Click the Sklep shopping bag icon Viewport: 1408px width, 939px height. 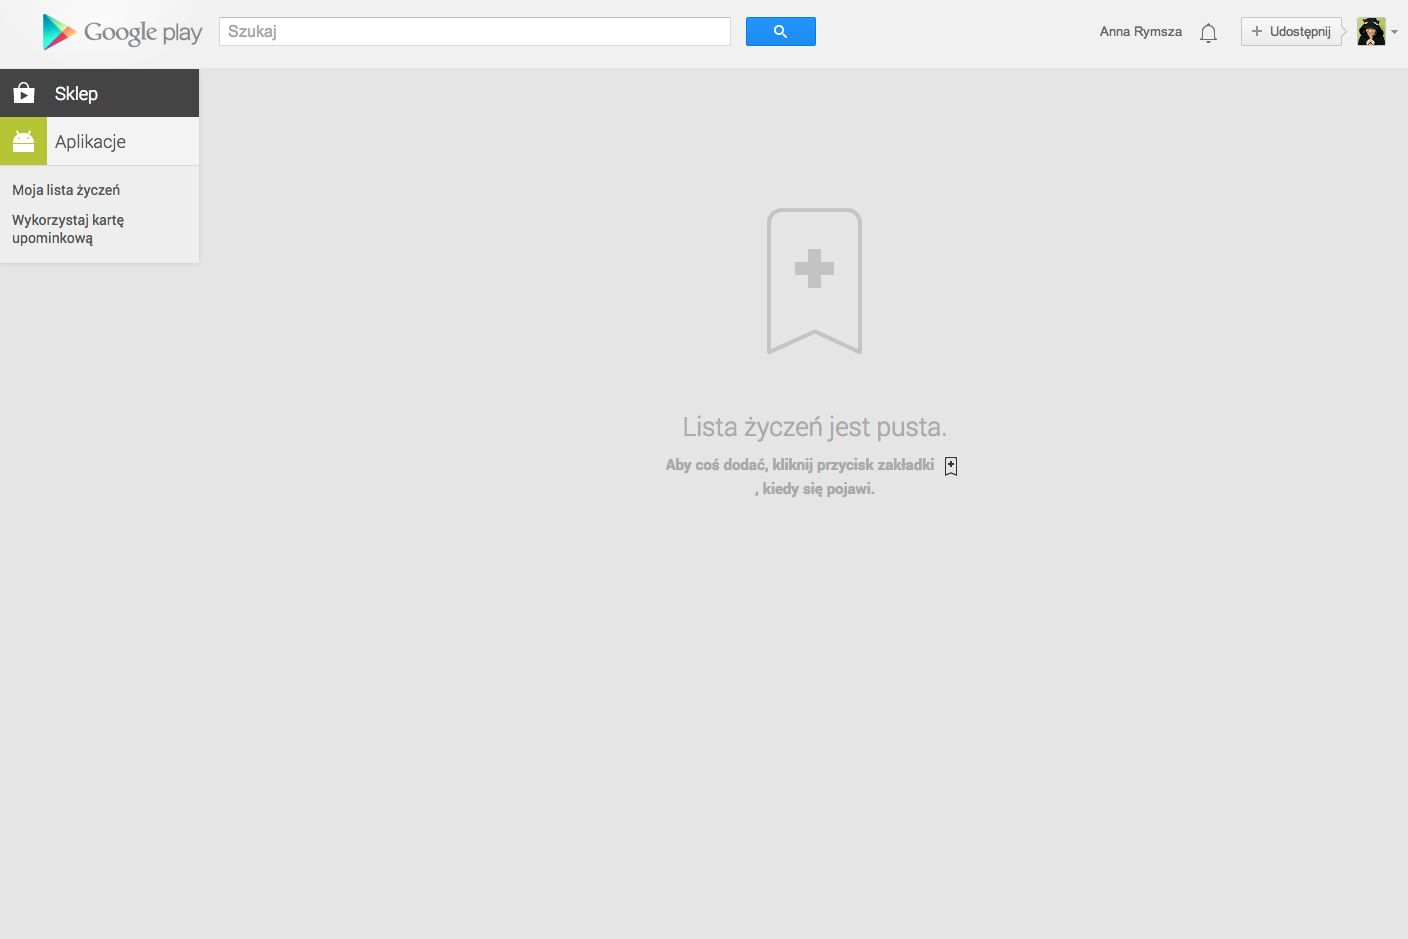click(24, 93)
